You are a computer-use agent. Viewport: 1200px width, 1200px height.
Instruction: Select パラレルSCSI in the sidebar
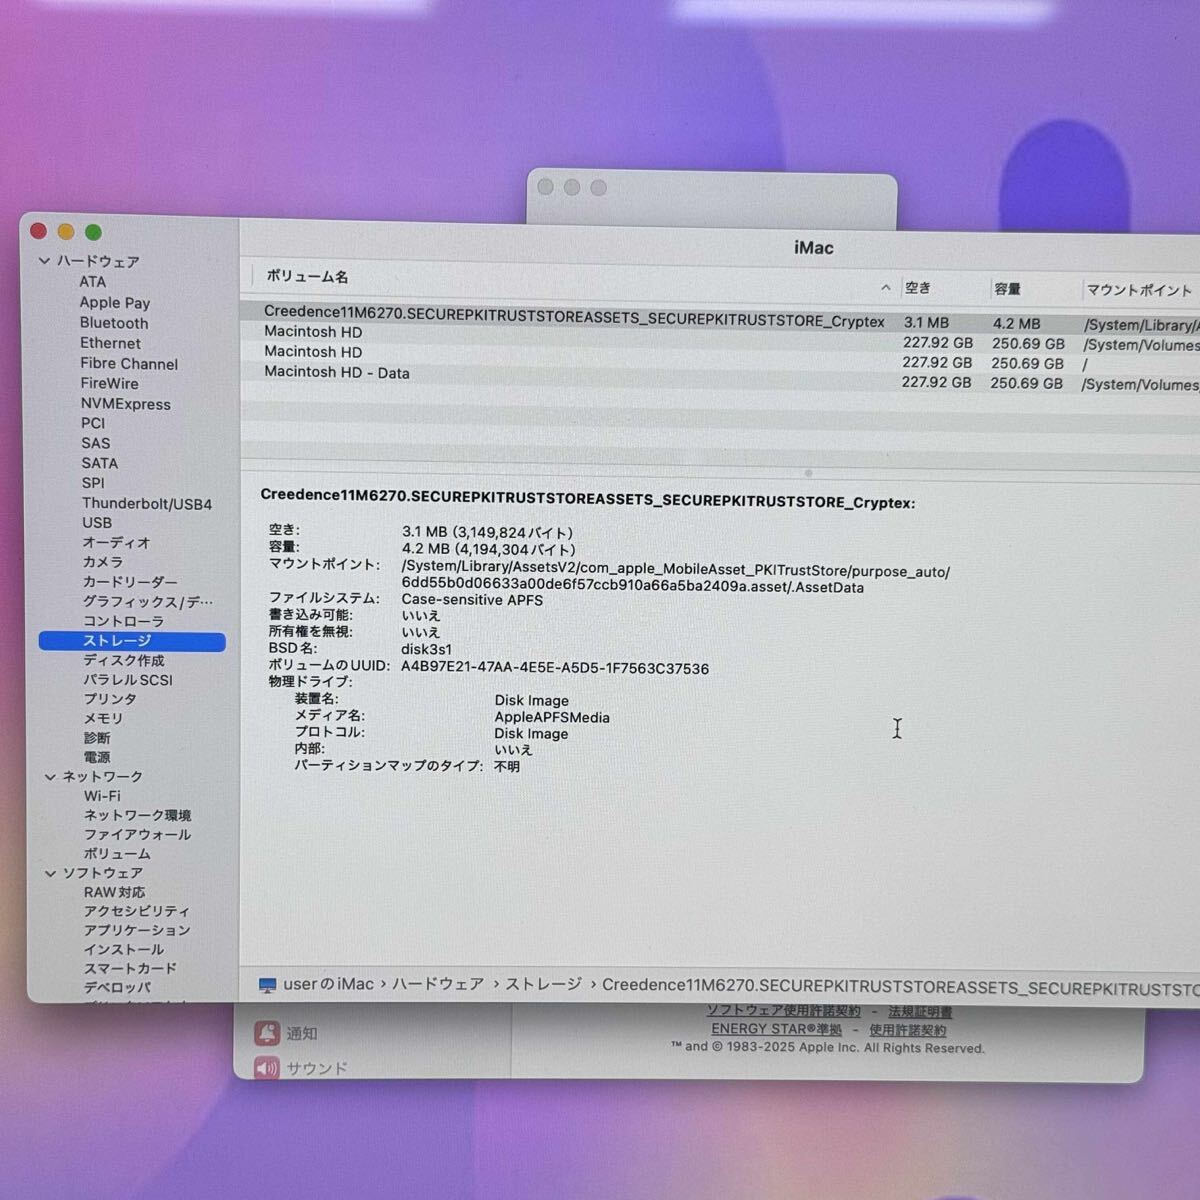[128, 680]
